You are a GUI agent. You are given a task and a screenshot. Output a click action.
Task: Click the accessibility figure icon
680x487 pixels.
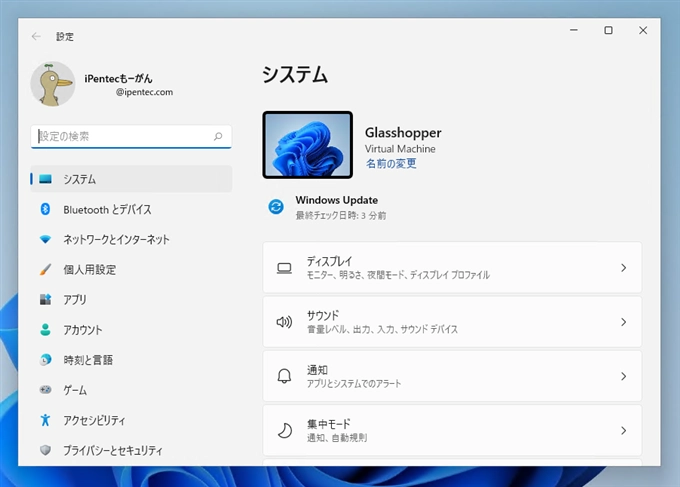tap(45, 420)
